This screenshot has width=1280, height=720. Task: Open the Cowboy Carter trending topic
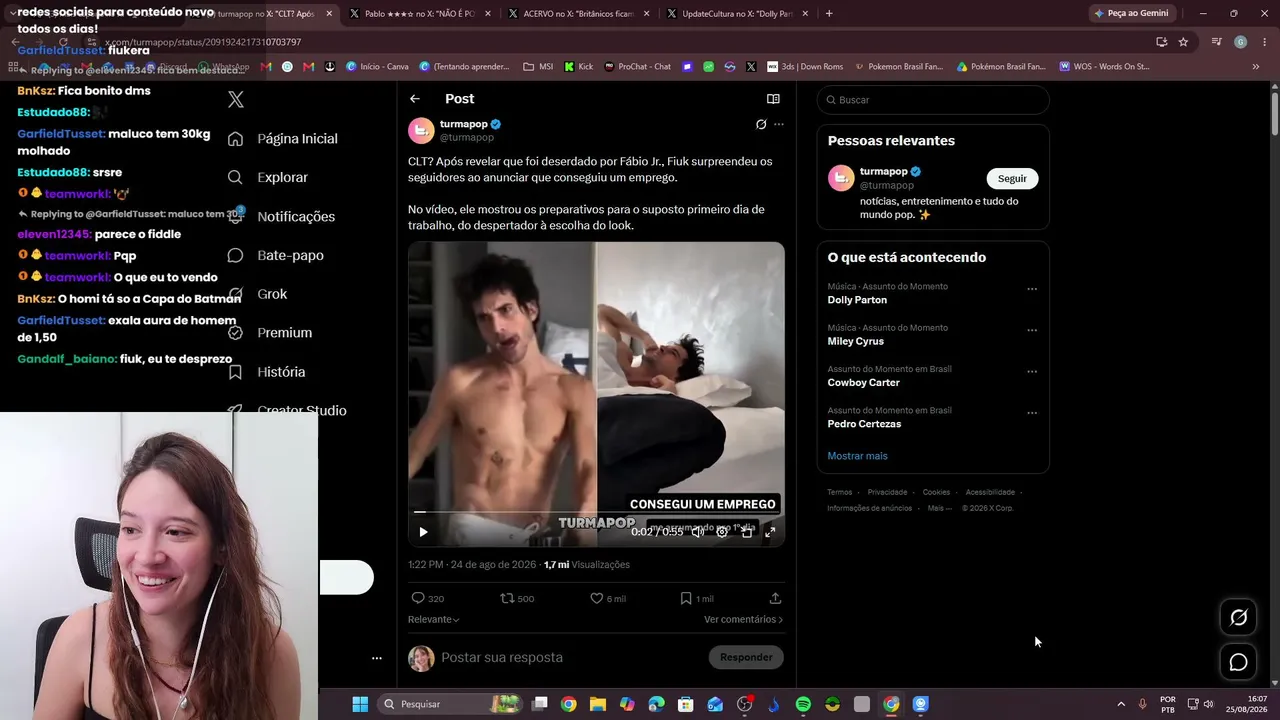click(864, 383)
